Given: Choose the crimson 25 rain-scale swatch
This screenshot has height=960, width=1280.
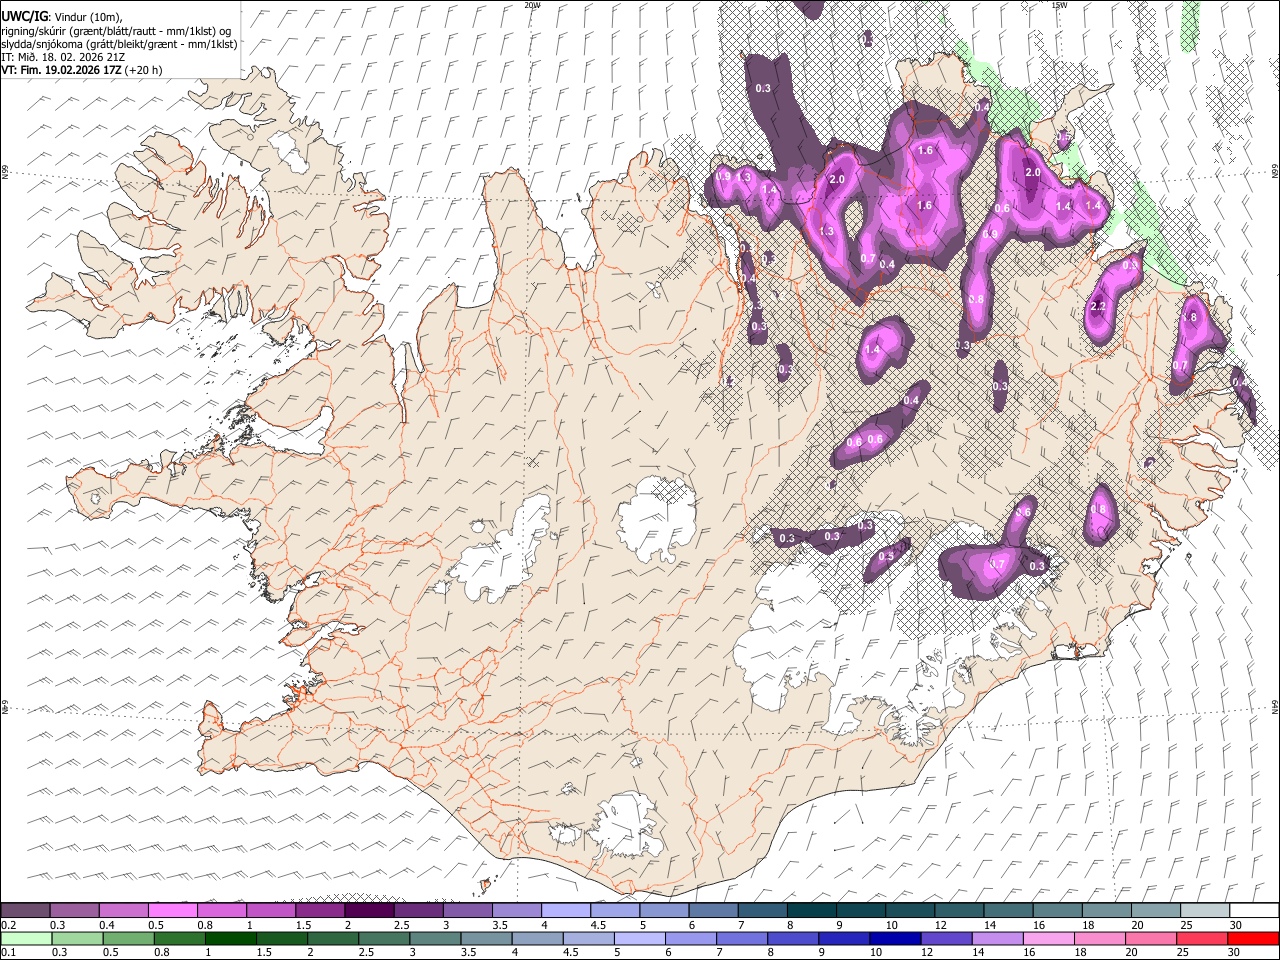Looking at the screenshot, I should point(1202,938).
